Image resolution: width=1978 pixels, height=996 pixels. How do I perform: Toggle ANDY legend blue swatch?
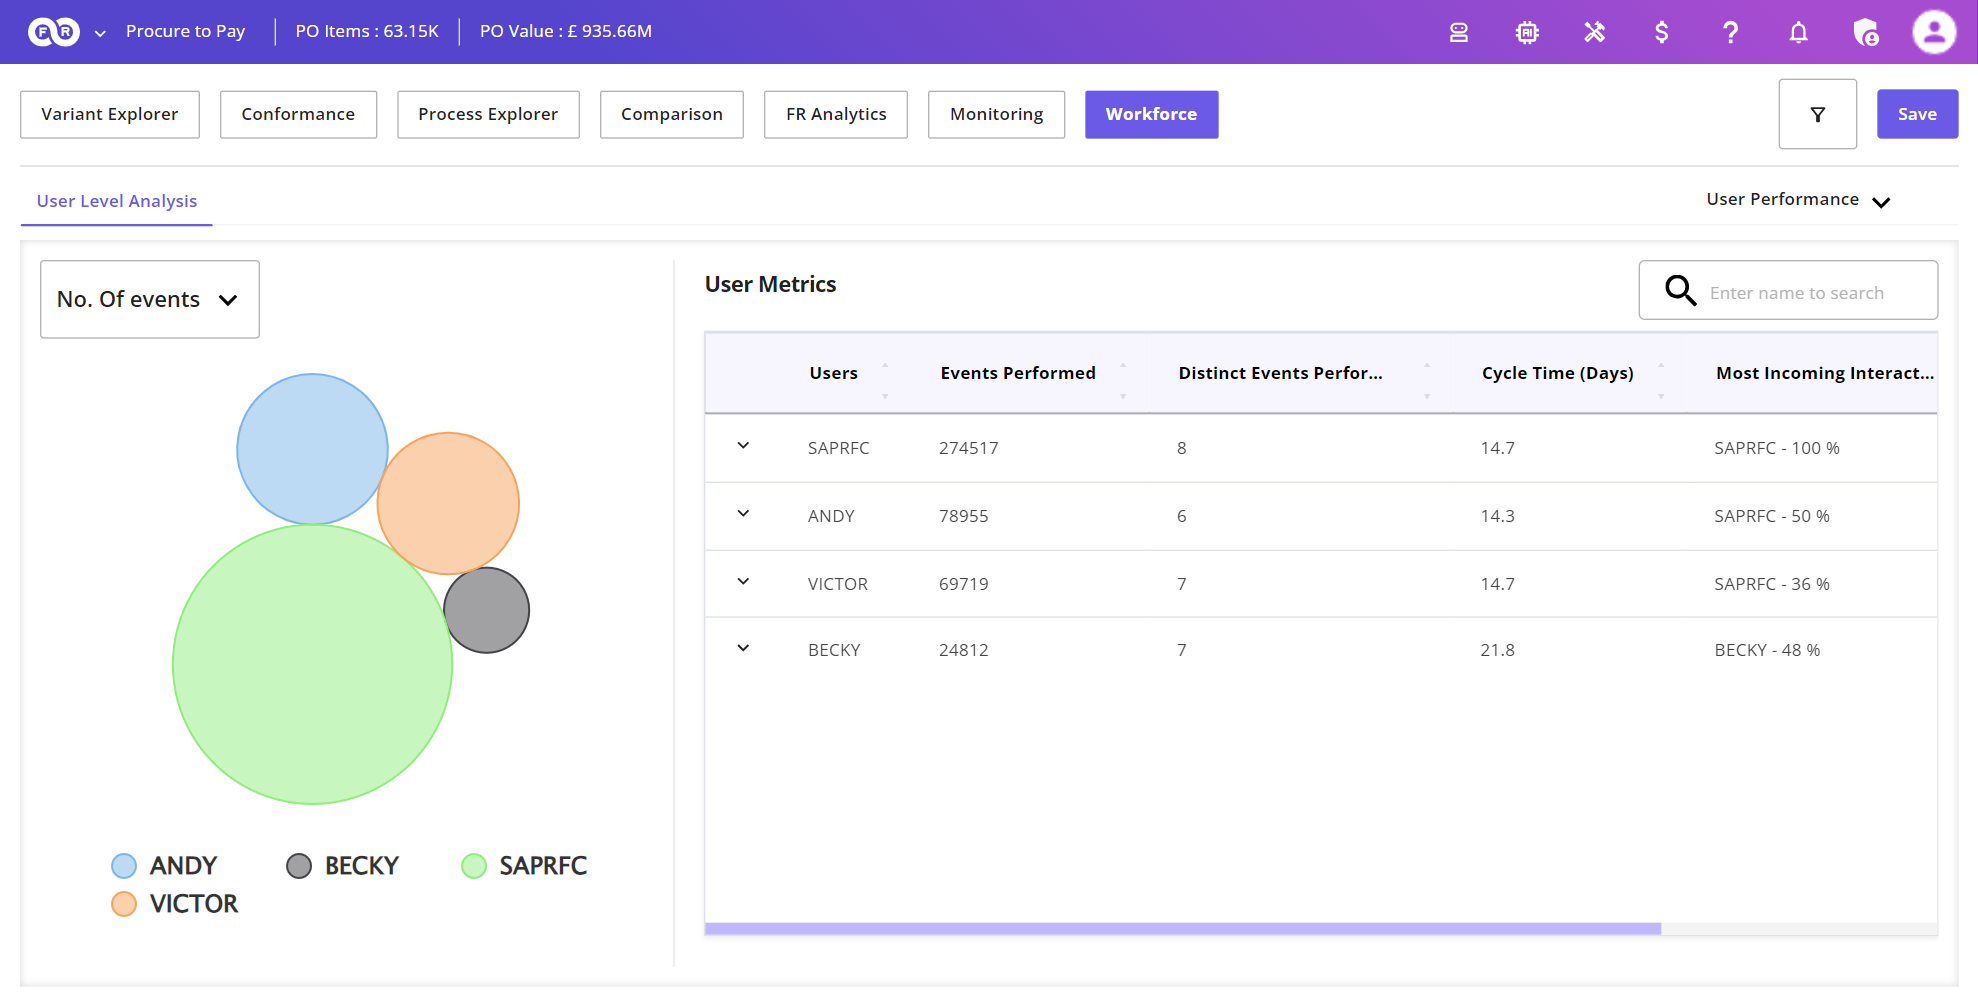[124, 866]
